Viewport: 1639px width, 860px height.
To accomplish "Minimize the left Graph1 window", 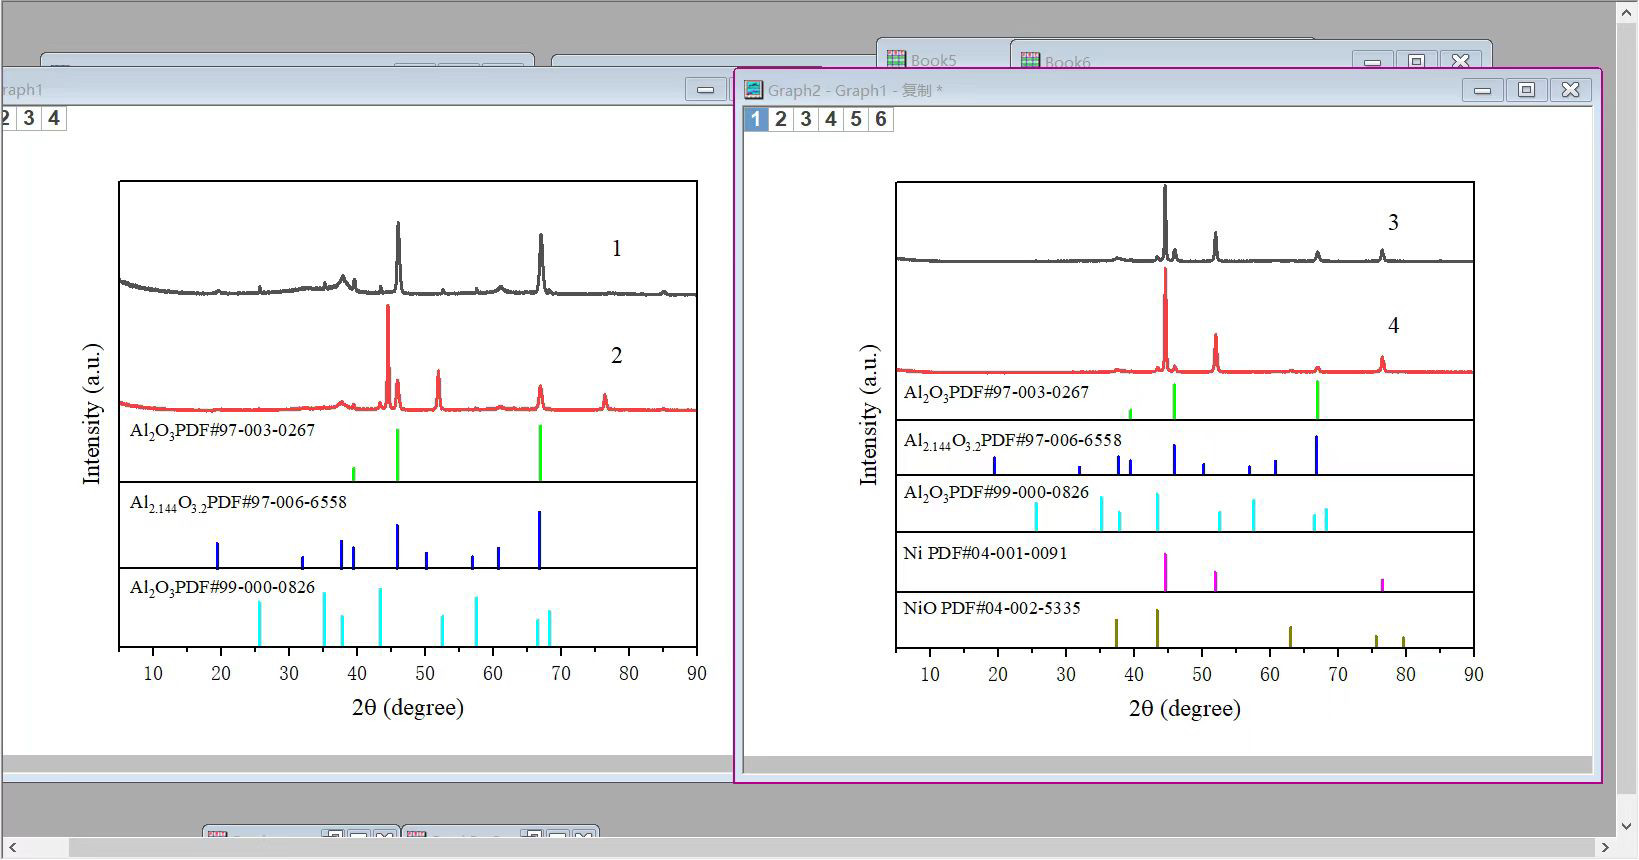I will (x=705, y=90).
